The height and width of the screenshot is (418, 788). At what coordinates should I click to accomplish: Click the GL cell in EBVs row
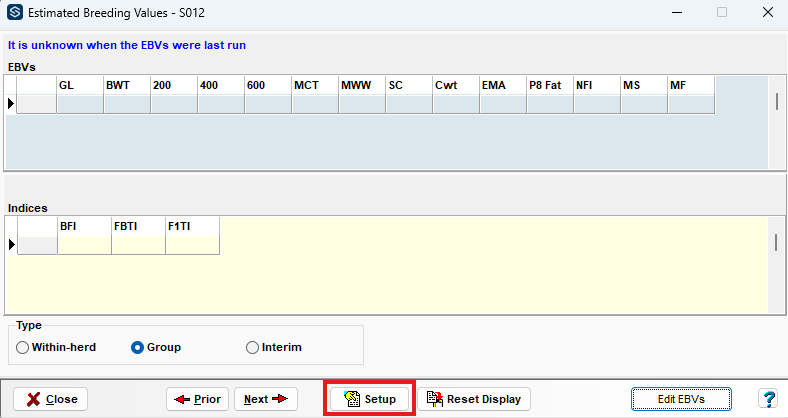(80, 104)
